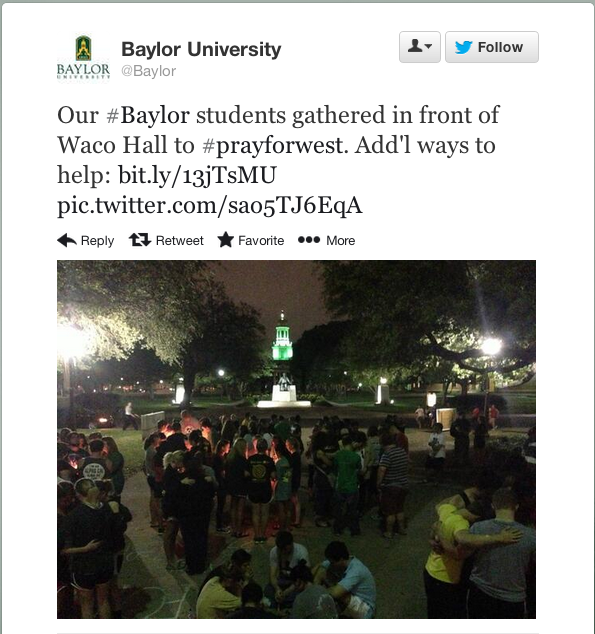Open the #prayforwest hashtag
This screenshot has height=634, width=595.
coord(275,146)
